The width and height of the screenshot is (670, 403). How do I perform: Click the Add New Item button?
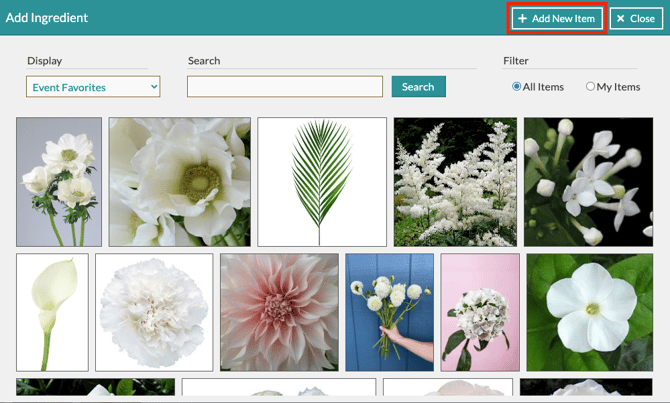pos(557,18)
